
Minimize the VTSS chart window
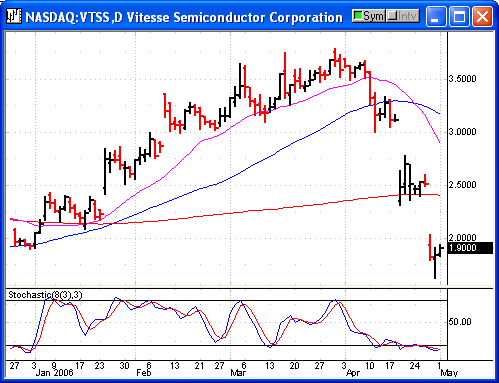pyautogui.click(x=436, y=16)
